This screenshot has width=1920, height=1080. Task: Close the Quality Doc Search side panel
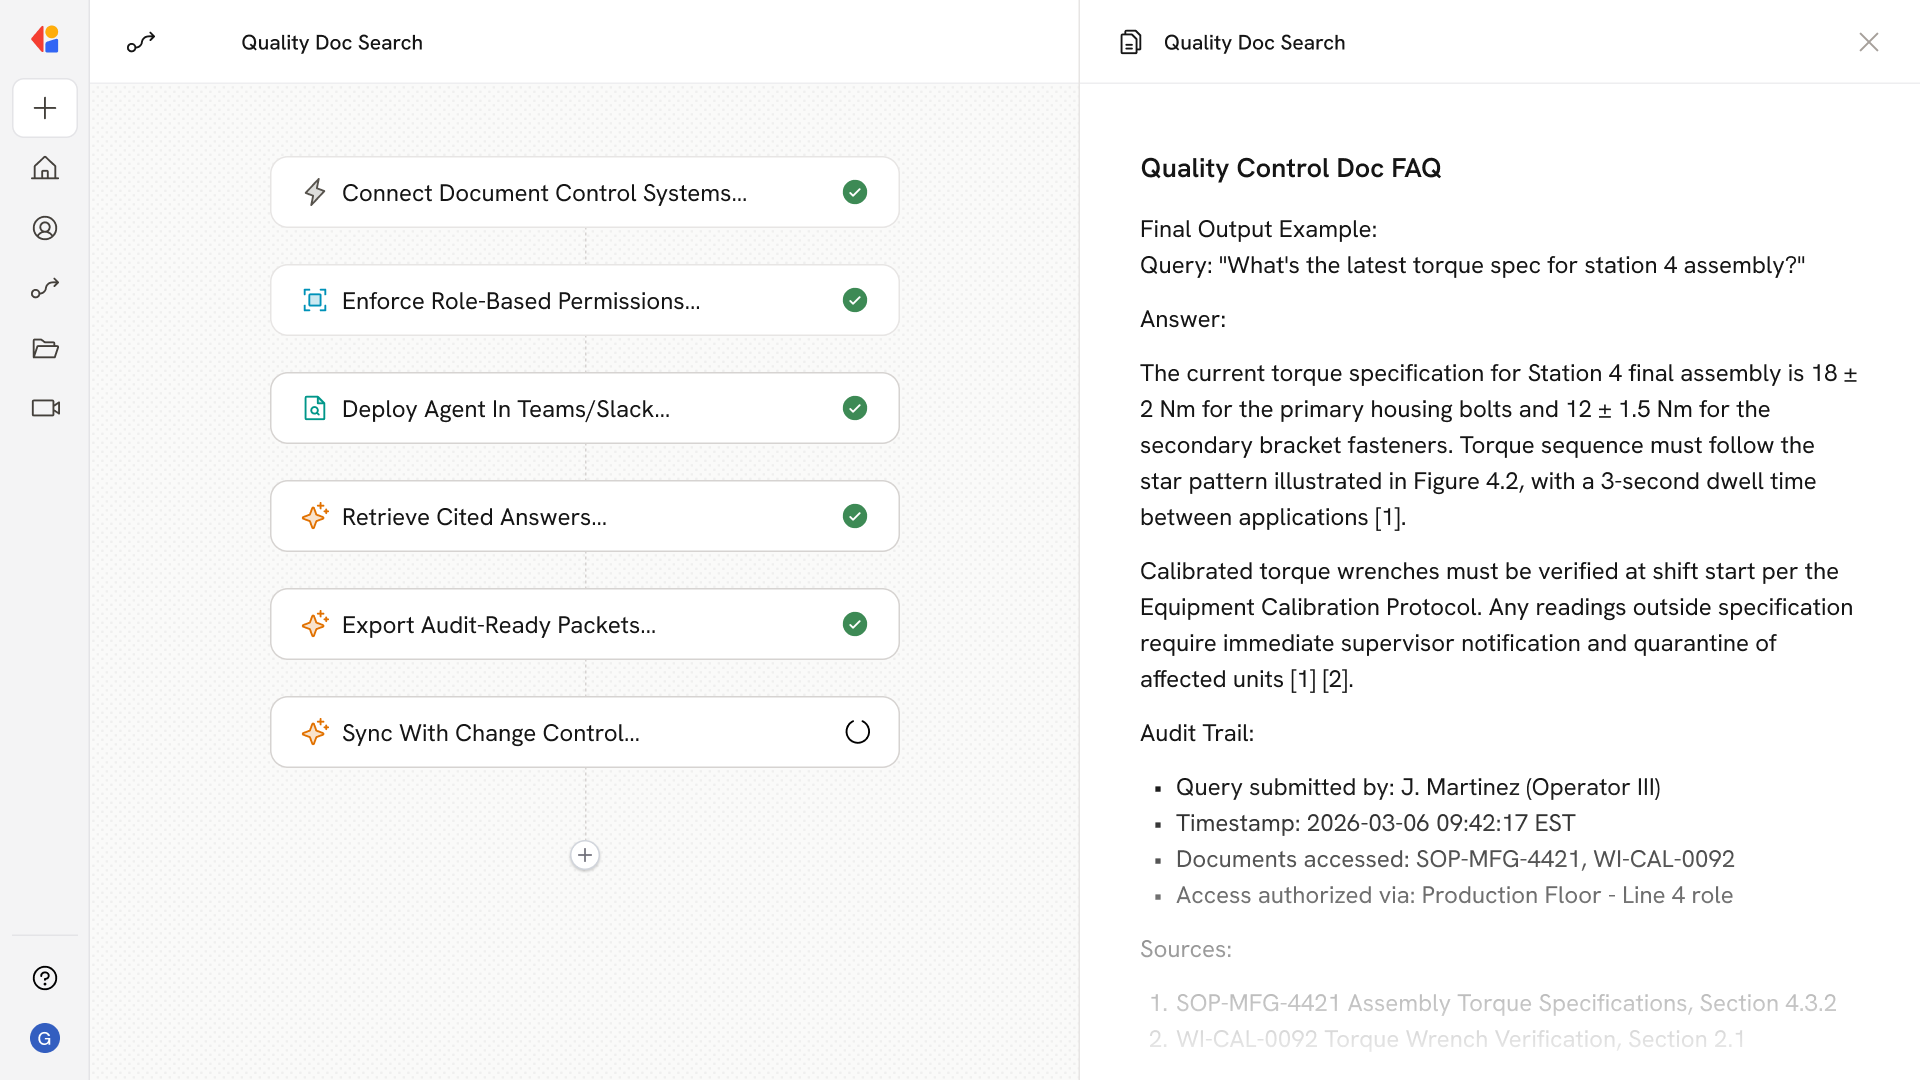pyautogui.click(x=1868, y=42)
